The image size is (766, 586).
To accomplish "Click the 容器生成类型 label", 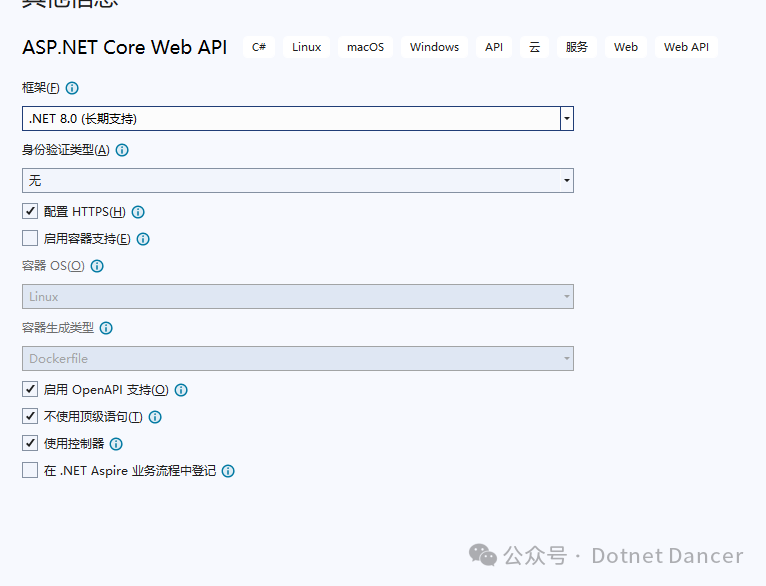I will pos(58,328).
